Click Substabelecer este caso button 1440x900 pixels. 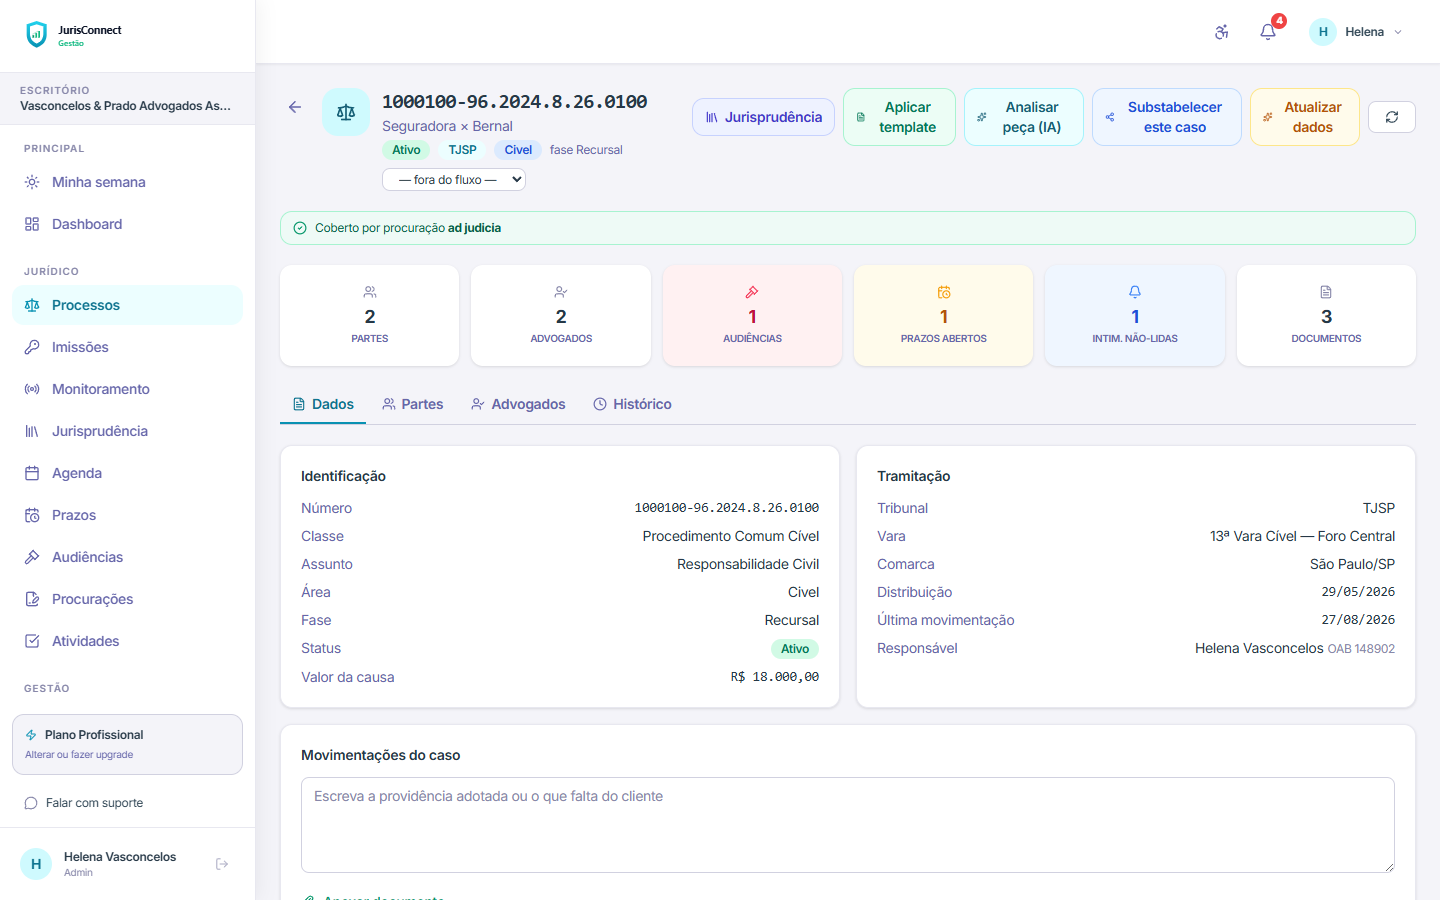point(1167,117)
